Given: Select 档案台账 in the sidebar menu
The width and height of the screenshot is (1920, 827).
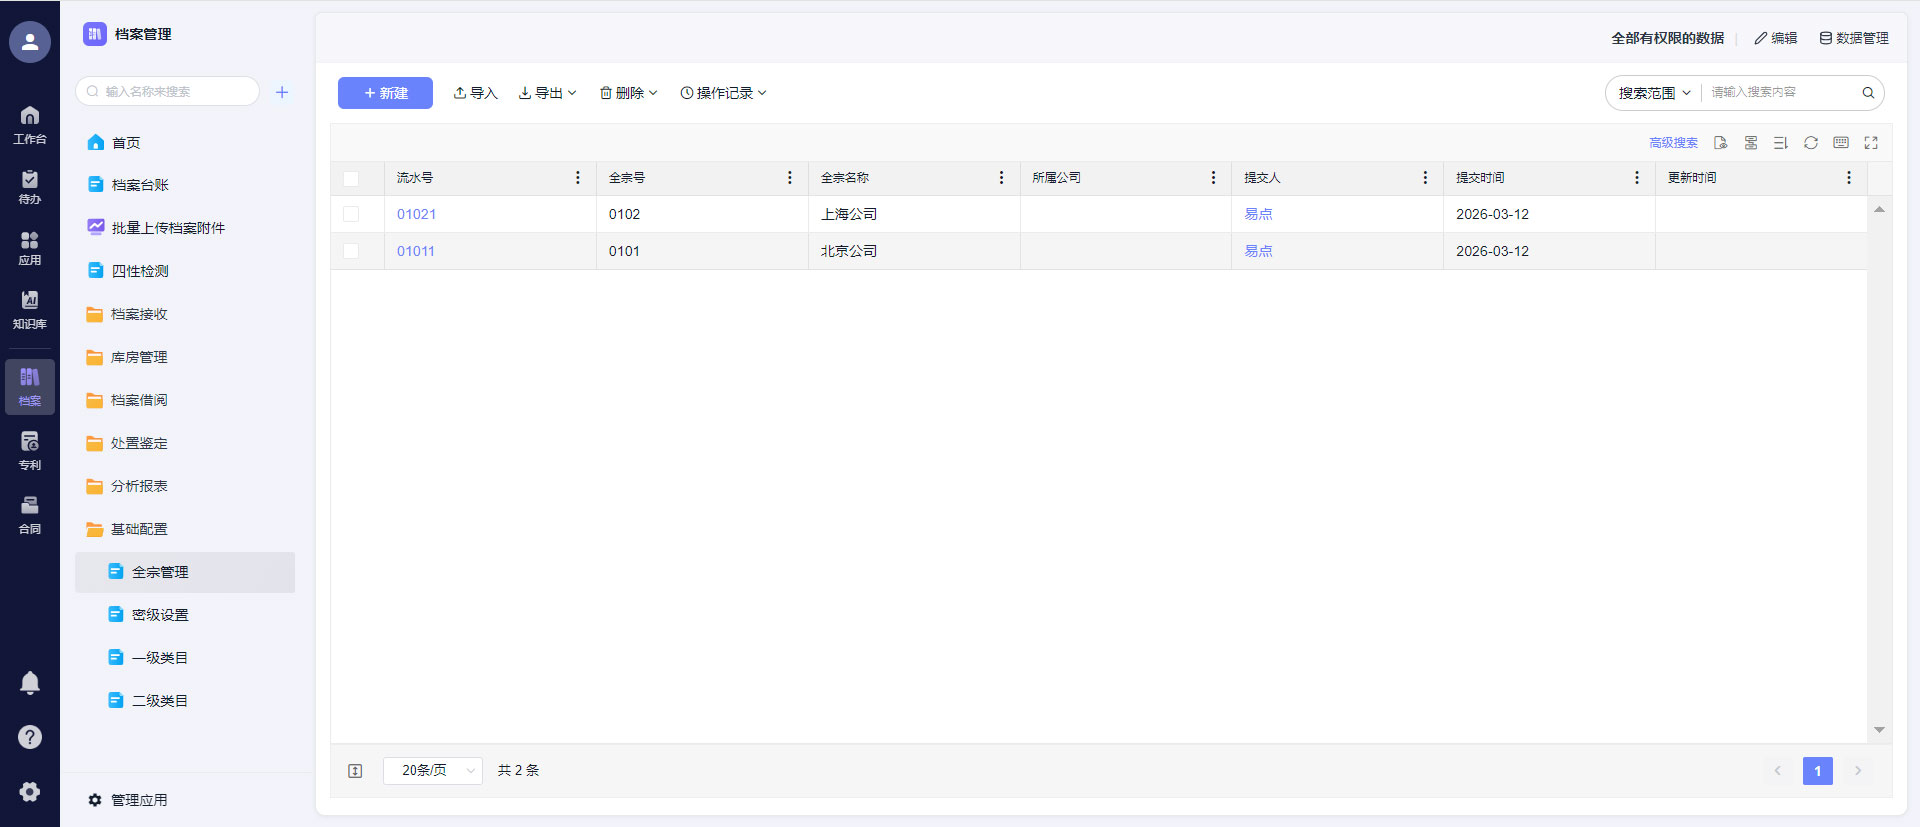Looking at the screenshot, I should point(140,185).
